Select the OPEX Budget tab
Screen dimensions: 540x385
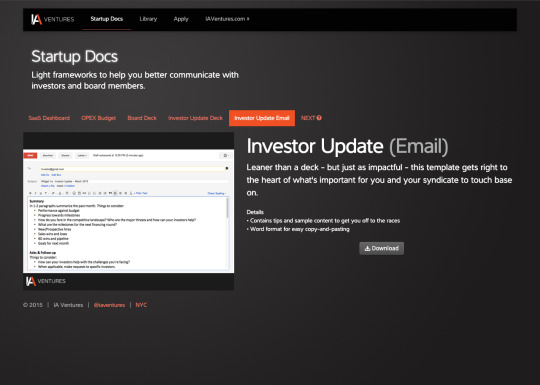98,118
